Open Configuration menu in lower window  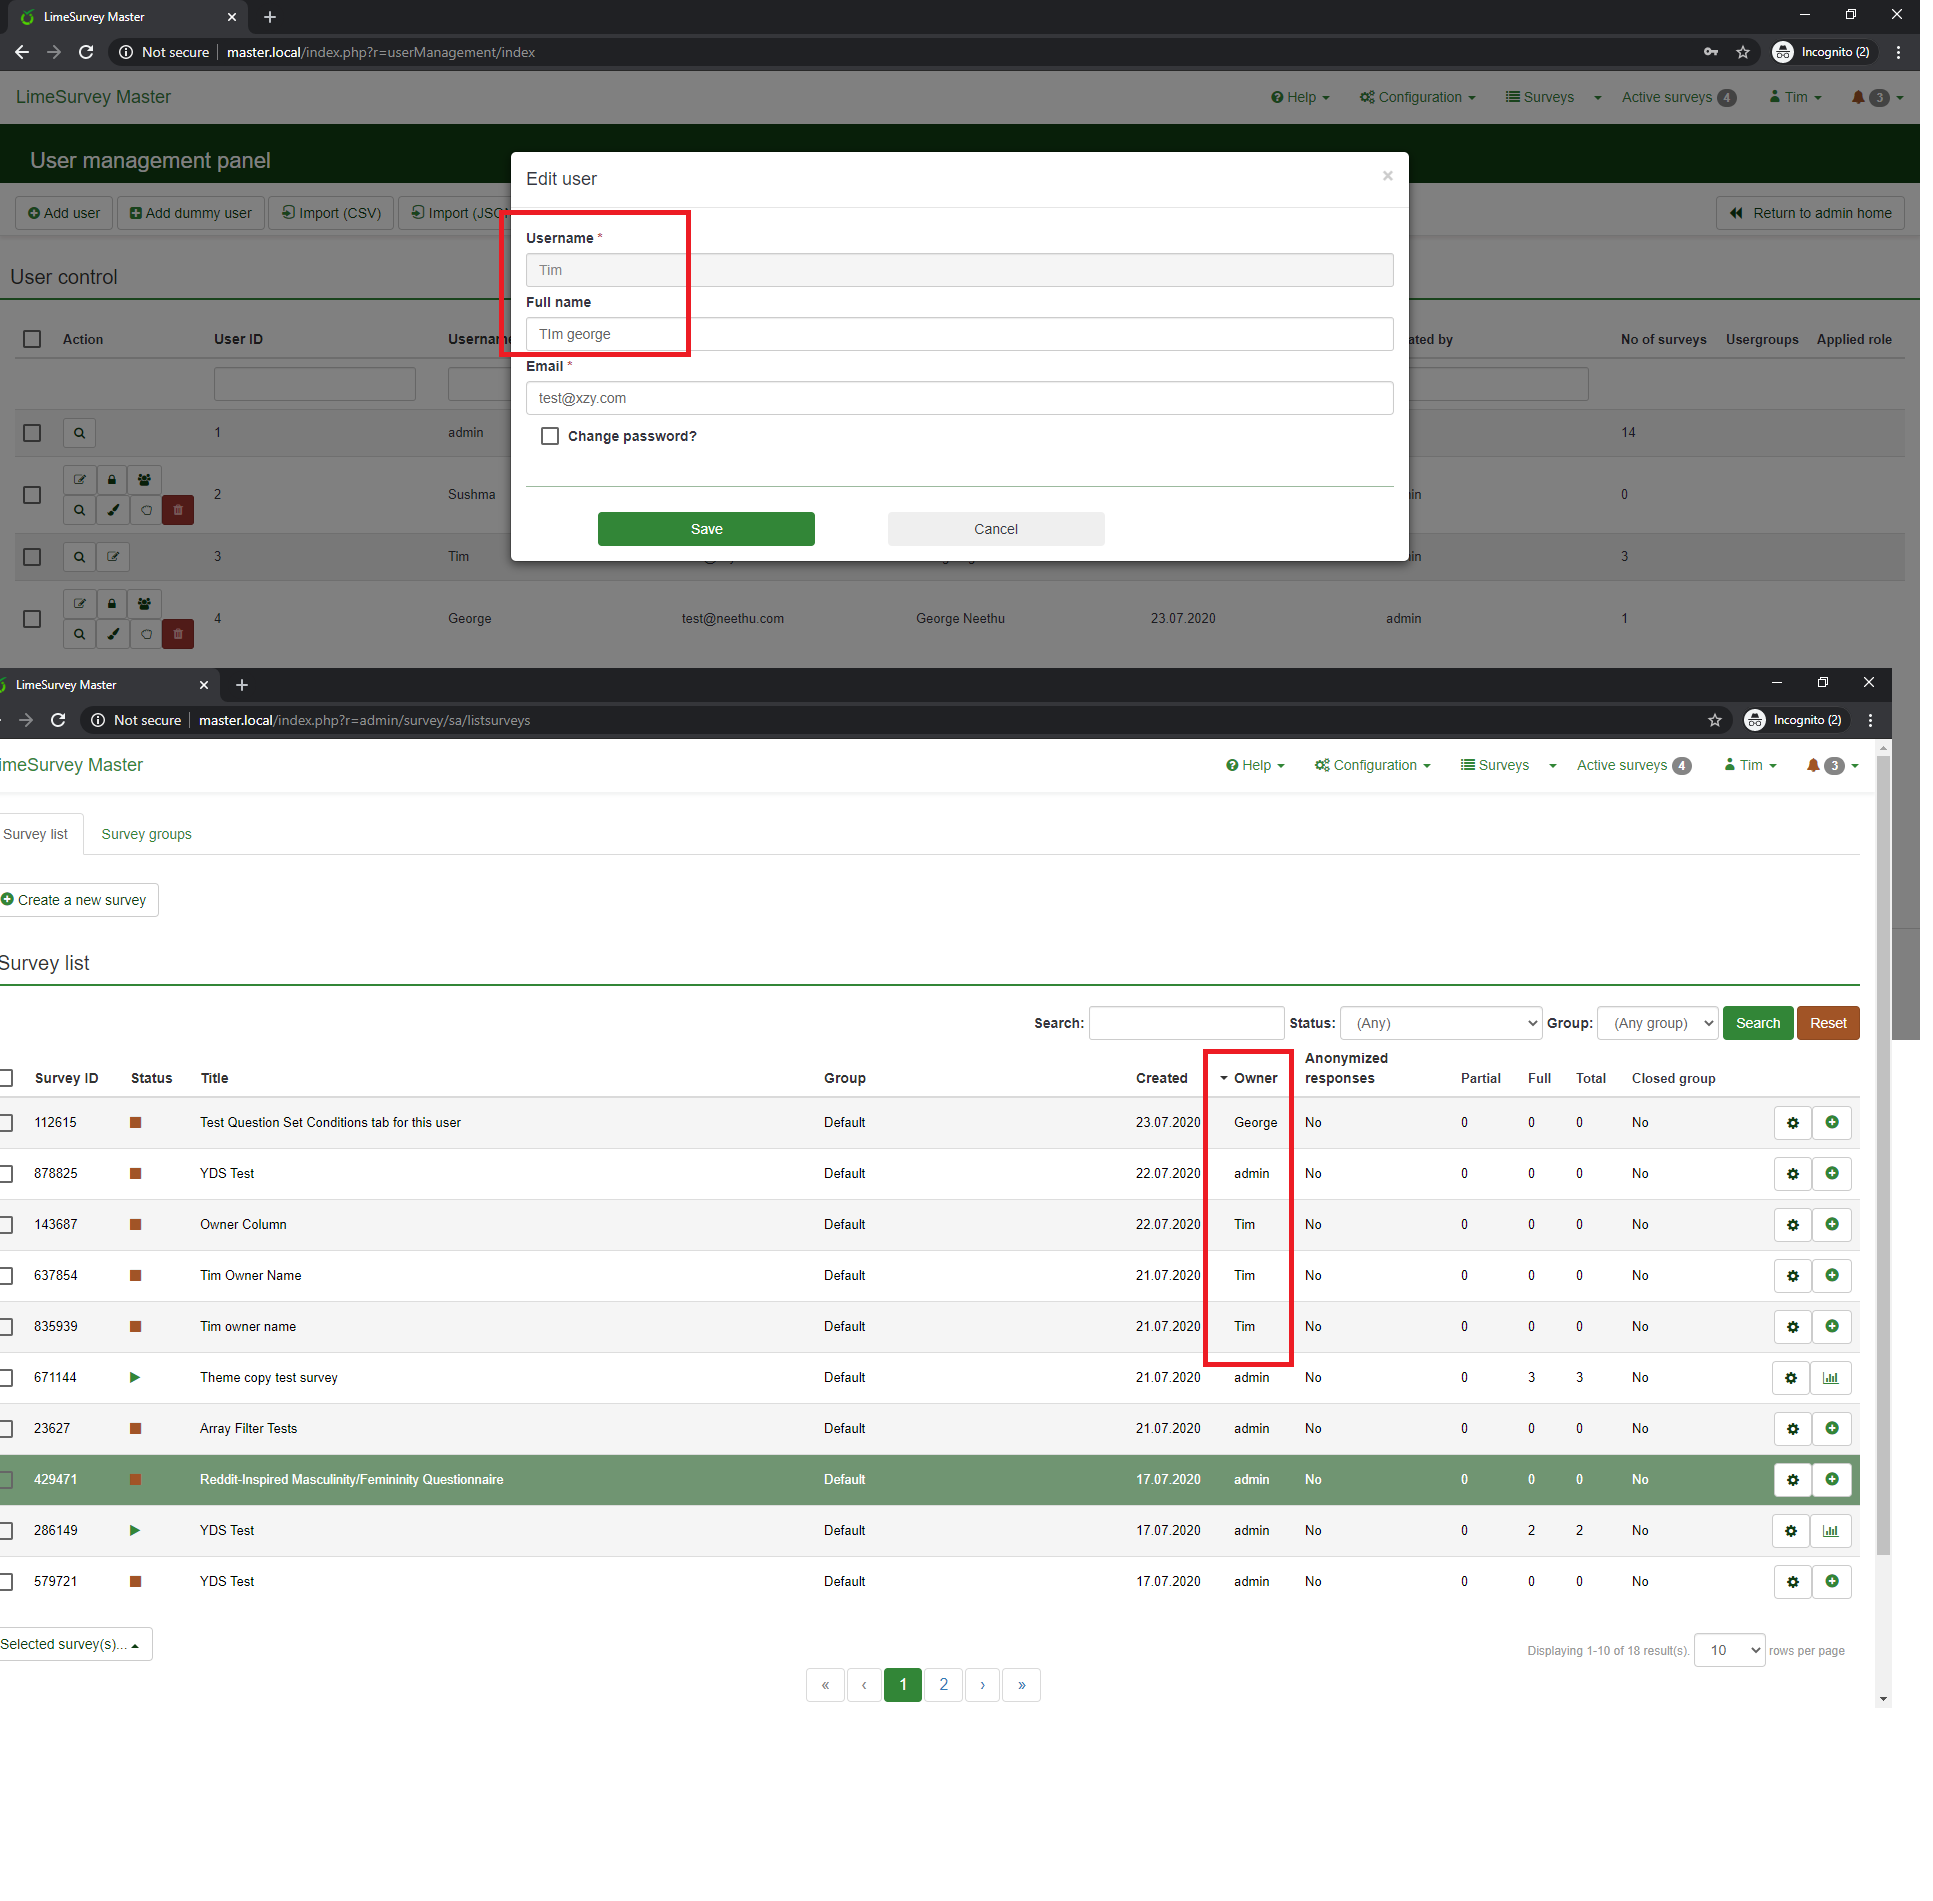click(1373, 765)
